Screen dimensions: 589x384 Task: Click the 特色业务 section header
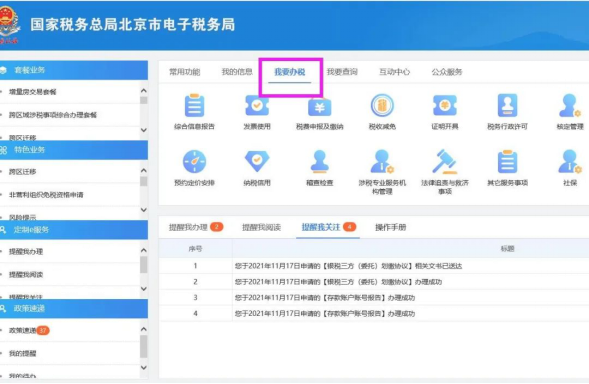point(74,150)
